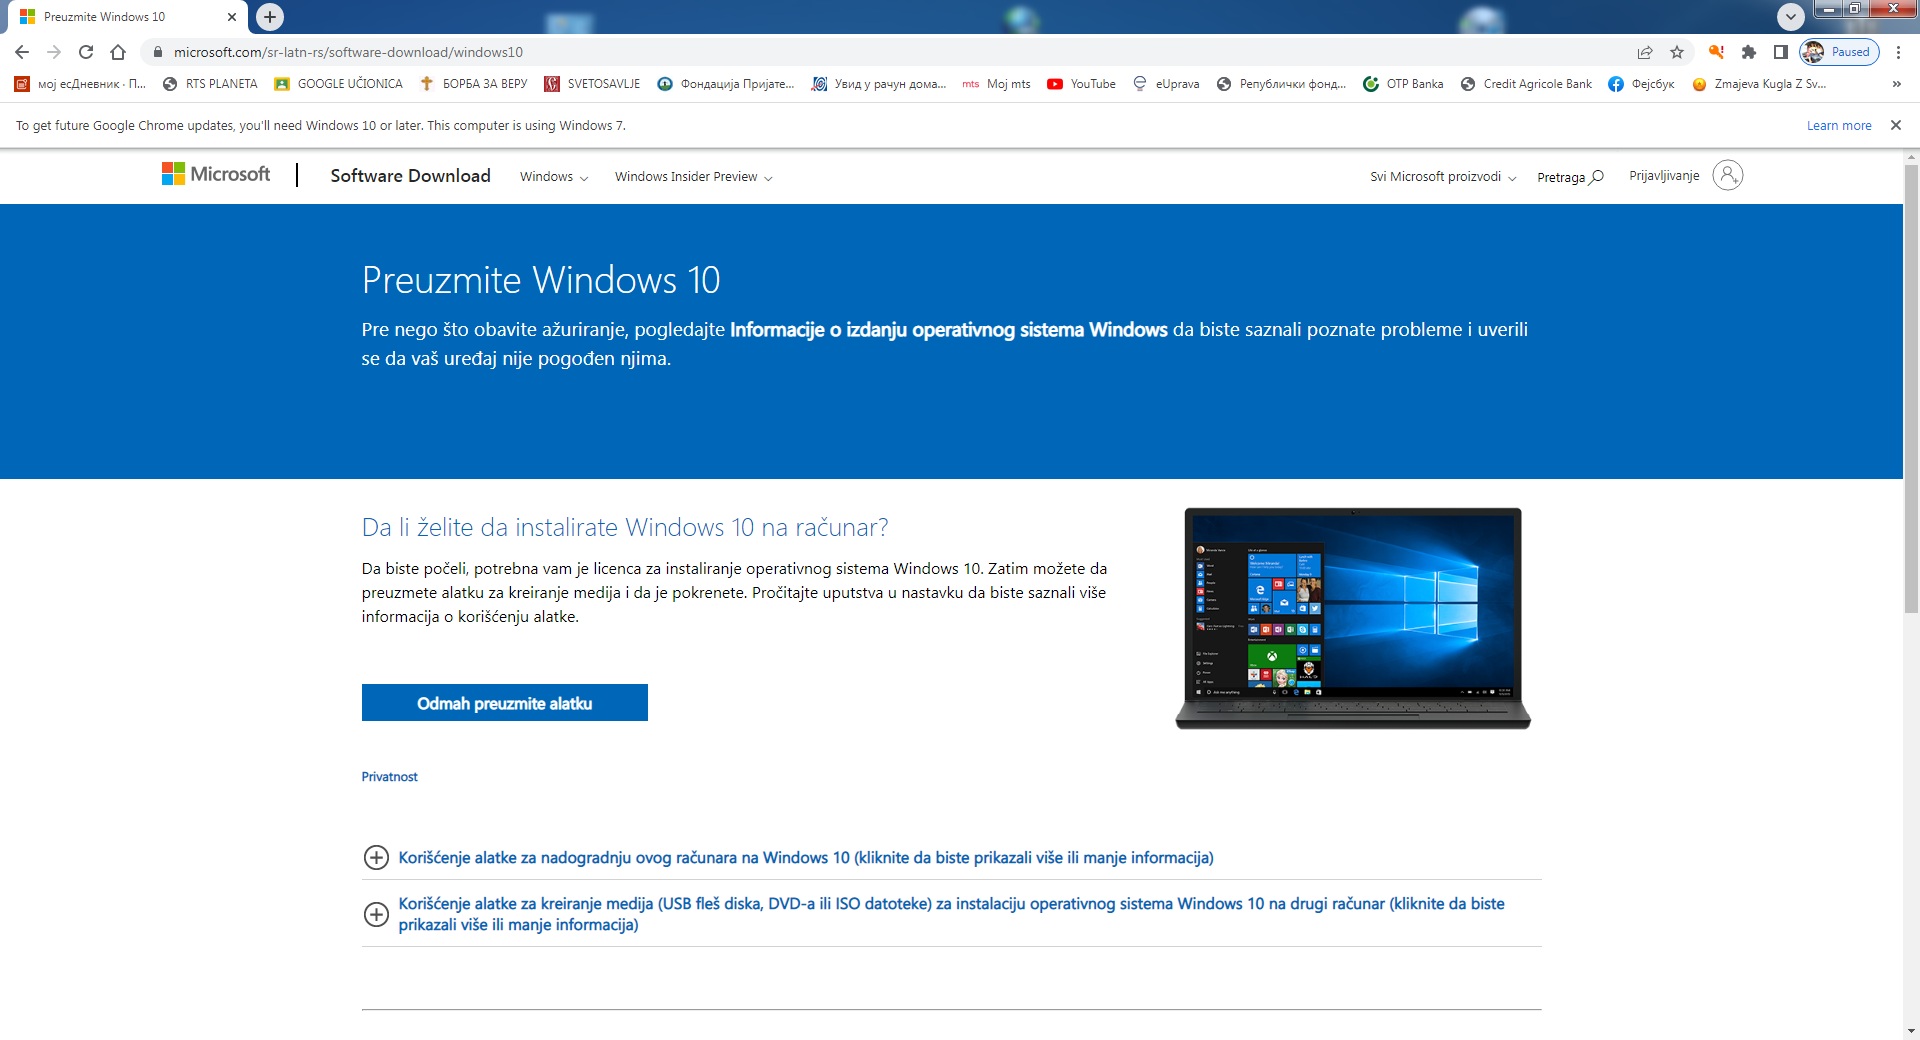Click Odmah preuzmite alatku button
Image resolution: width=1920 pixels, height=1040 pixels.
pyautogui.click(x=505, y=703)
